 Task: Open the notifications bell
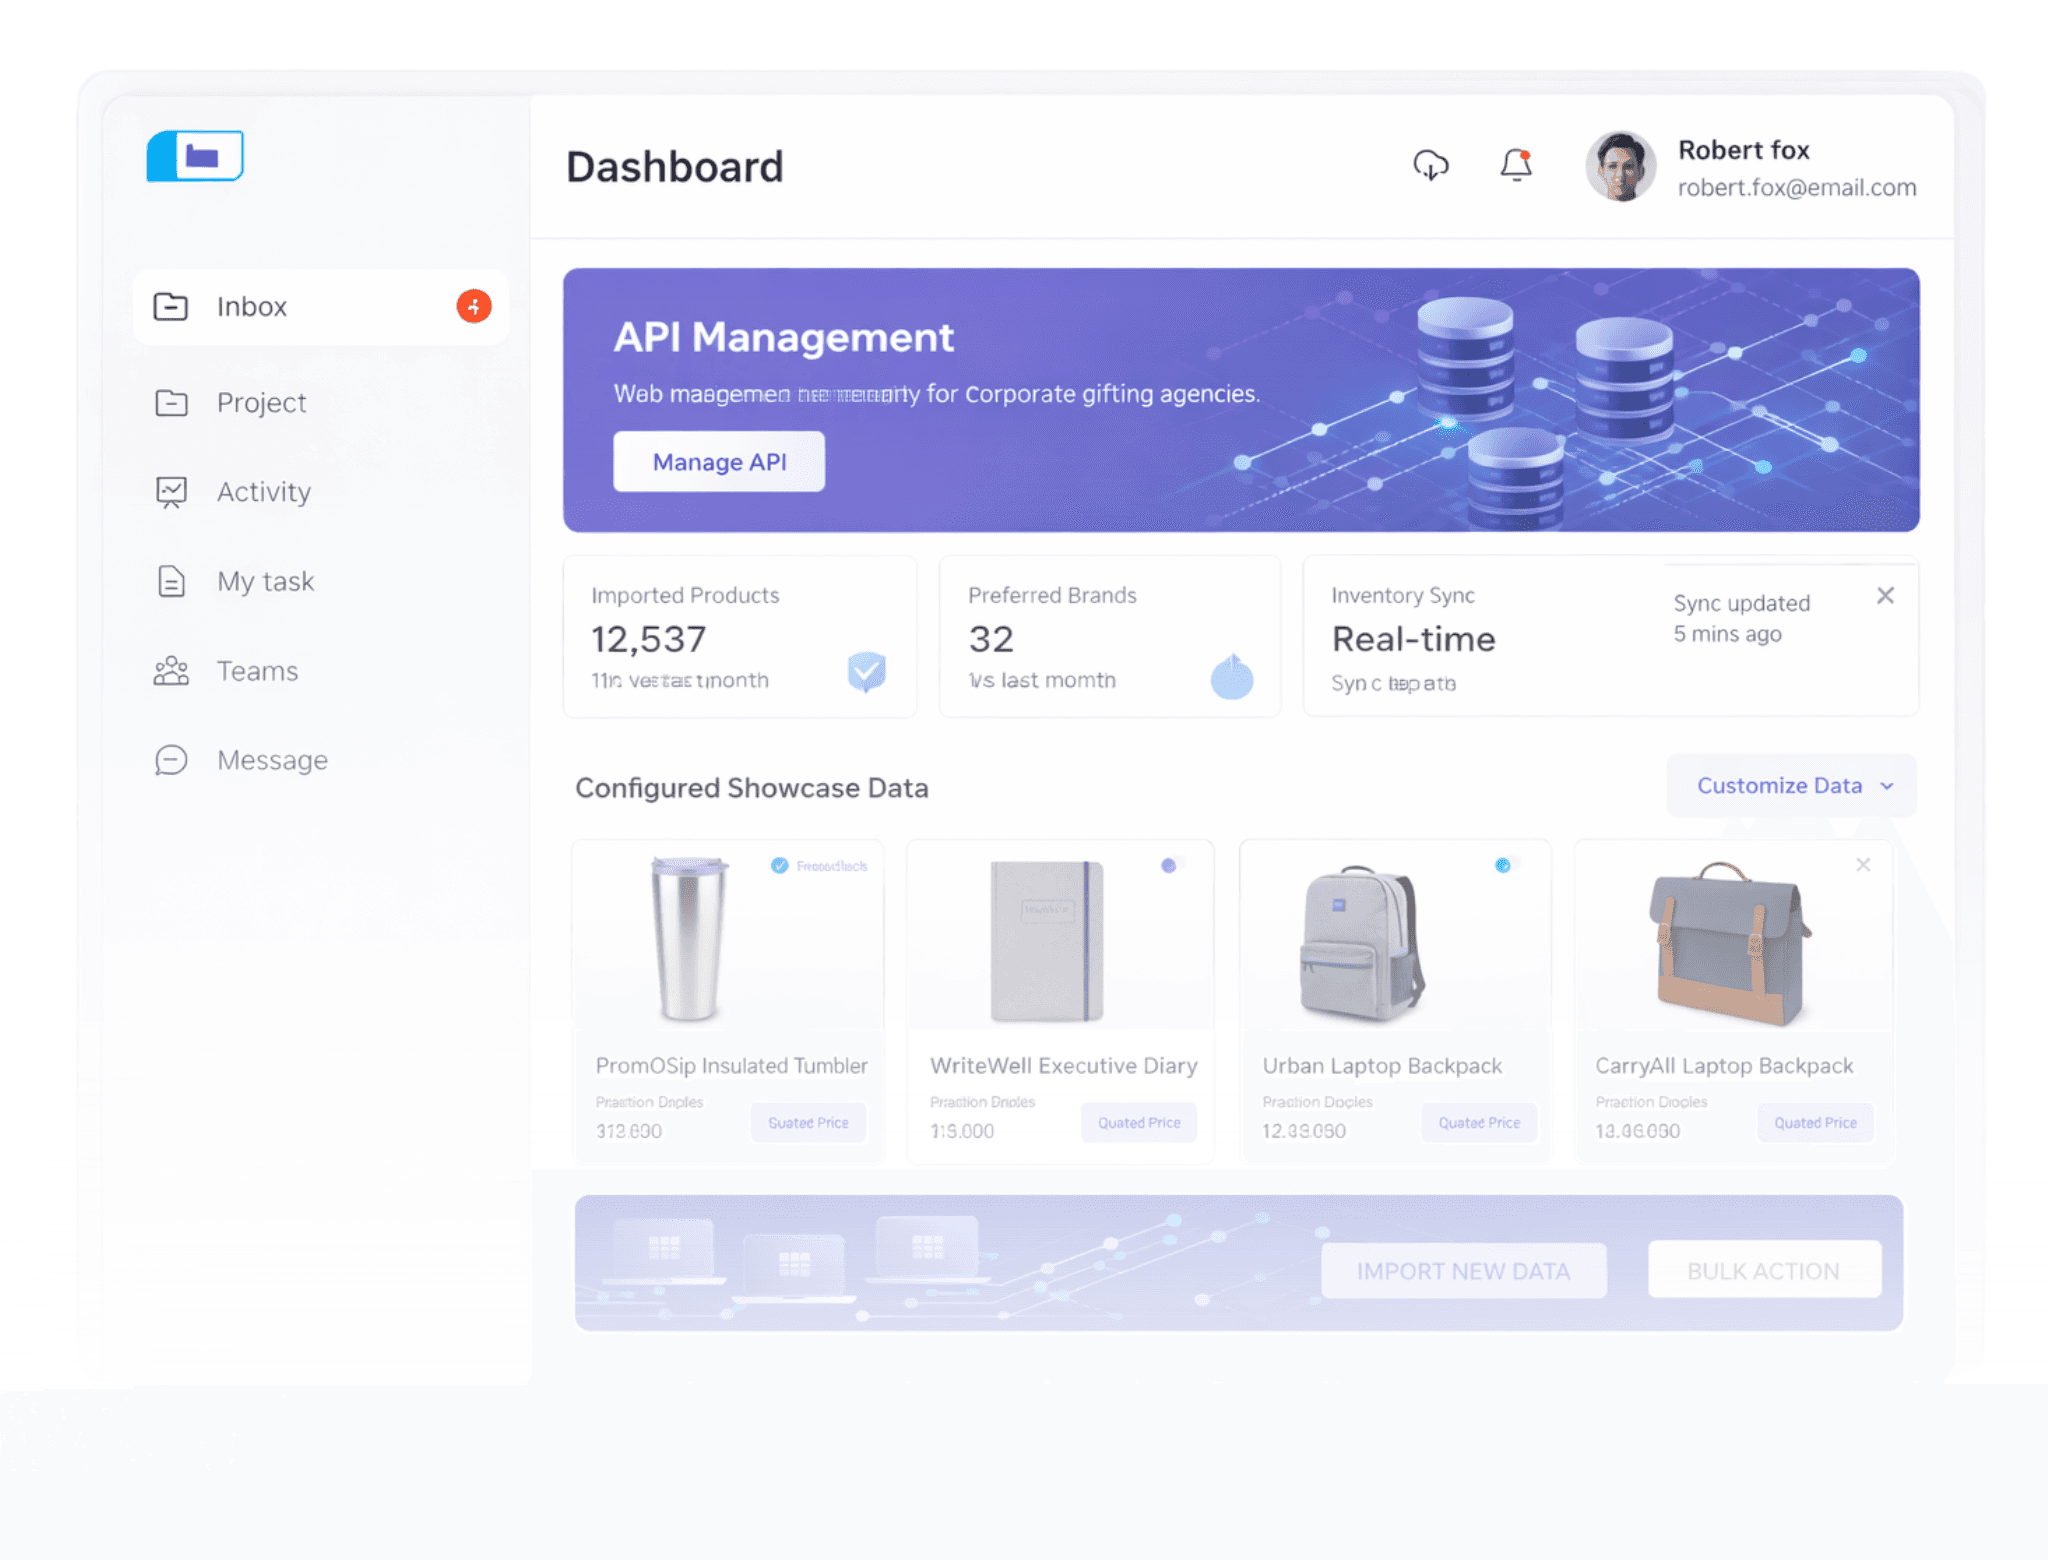coord(1516,165)
